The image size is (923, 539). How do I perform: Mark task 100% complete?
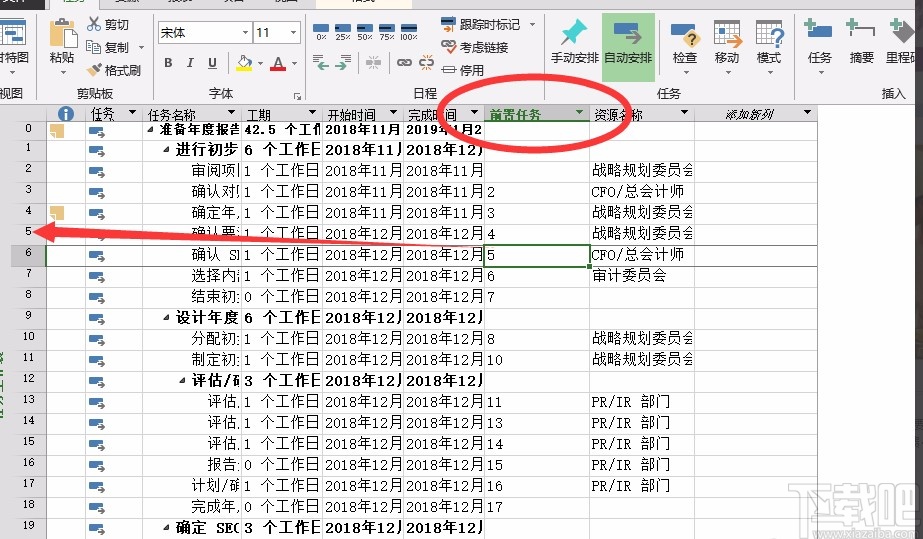(x=409, y=32)
